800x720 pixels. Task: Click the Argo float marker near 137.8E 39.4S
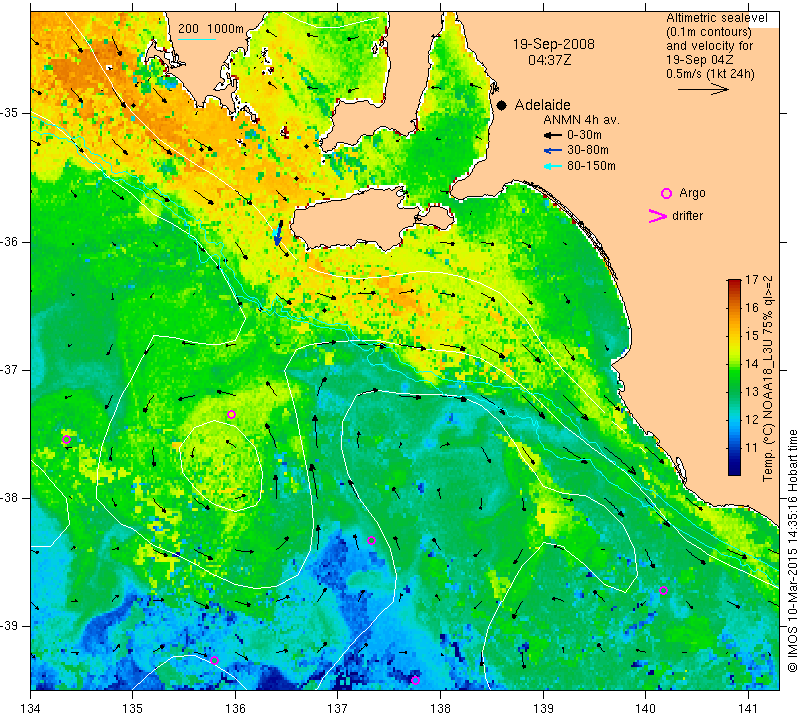(x=415, y=680)
